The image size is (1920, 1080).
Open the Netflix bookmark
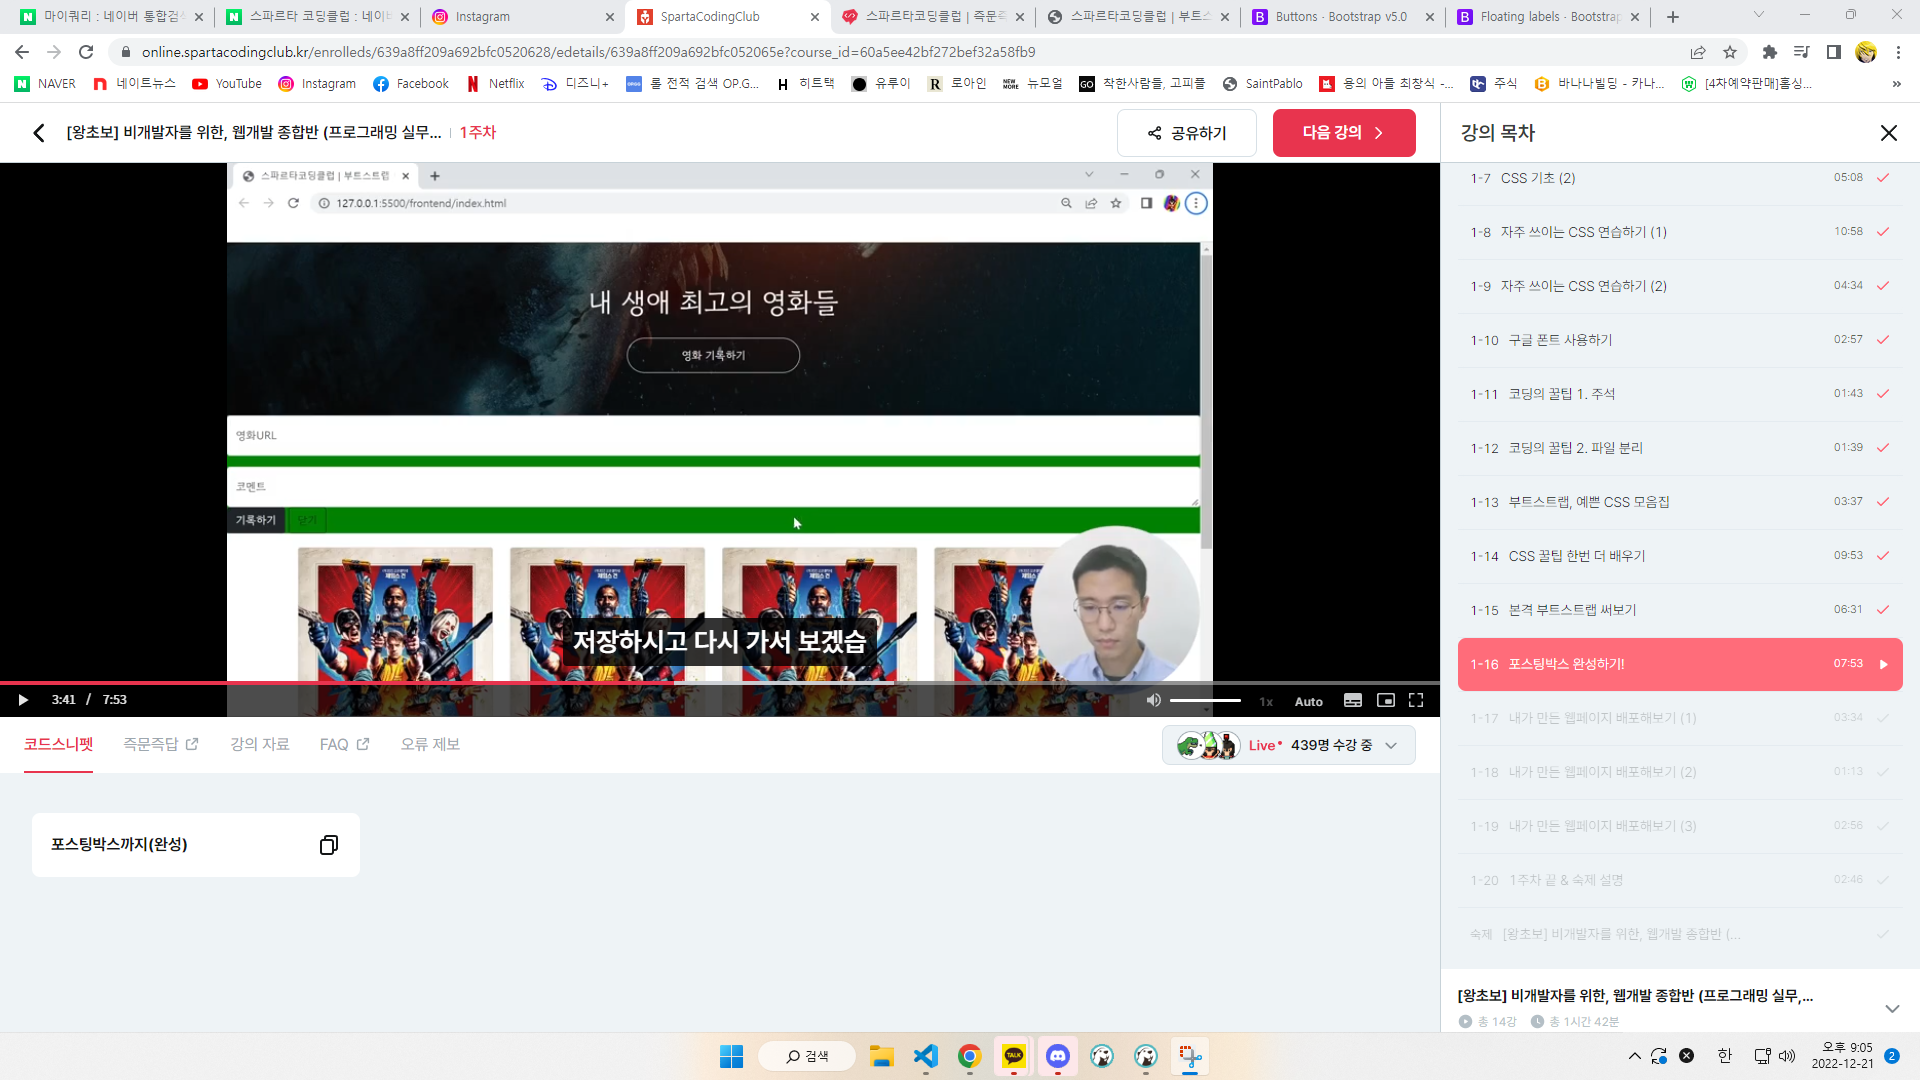(495, 84)
